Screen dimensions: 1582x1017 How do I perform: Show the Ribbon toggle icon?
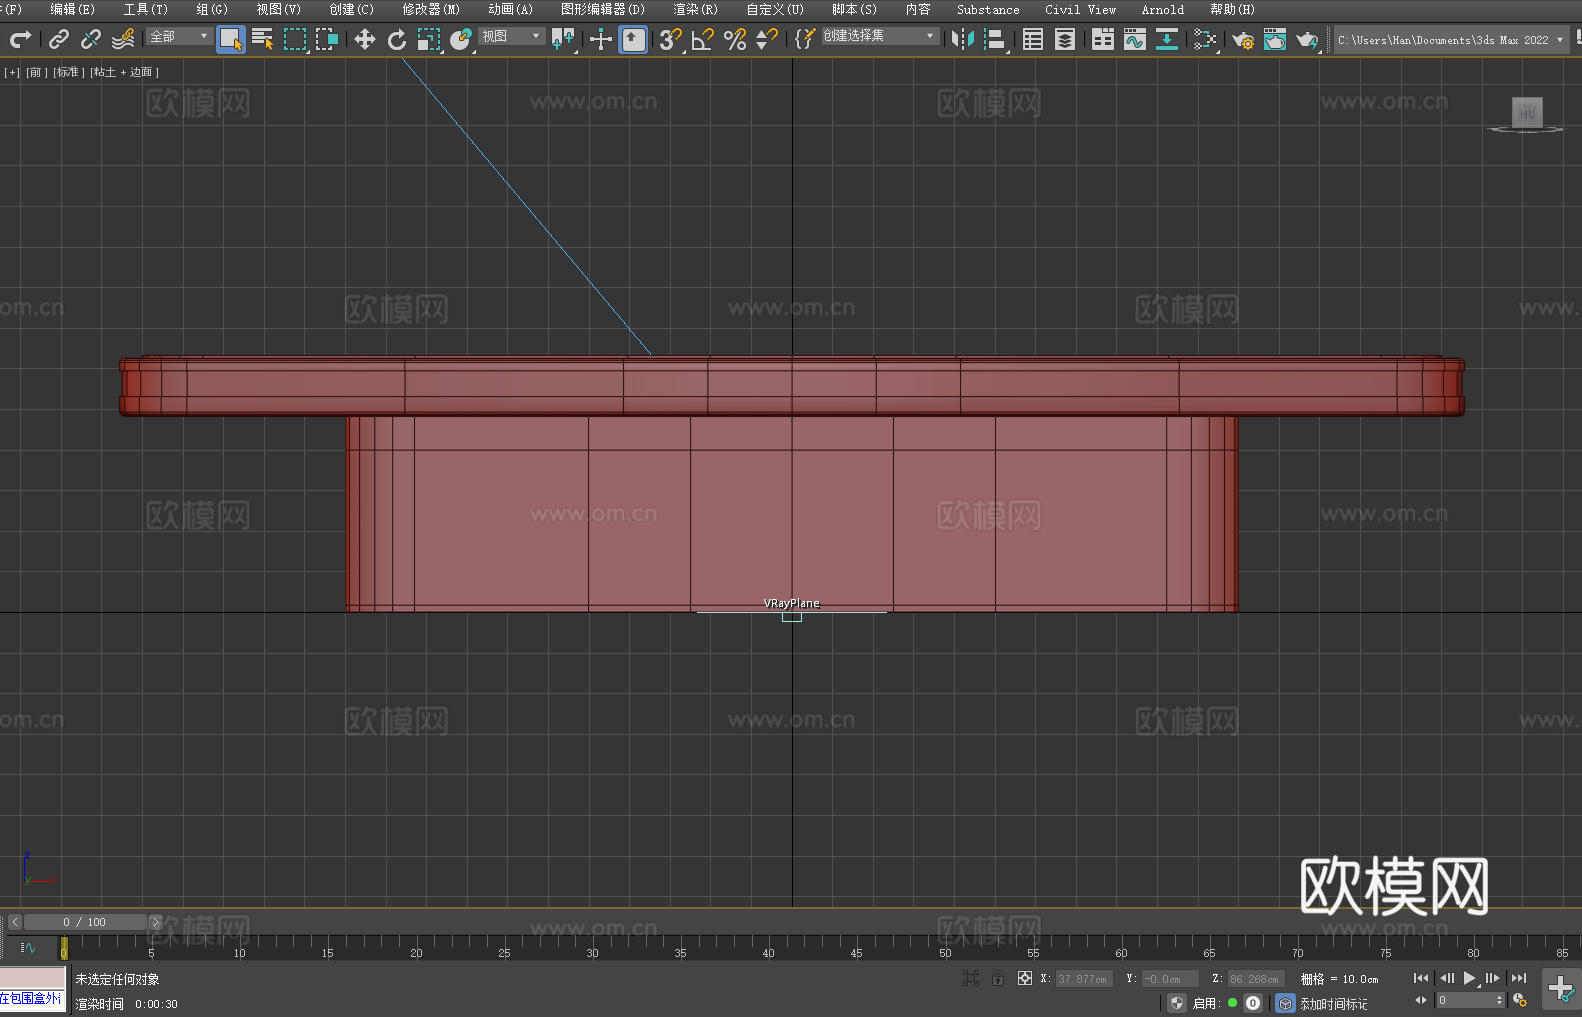pyautogui.click(x=1103, y=39)
